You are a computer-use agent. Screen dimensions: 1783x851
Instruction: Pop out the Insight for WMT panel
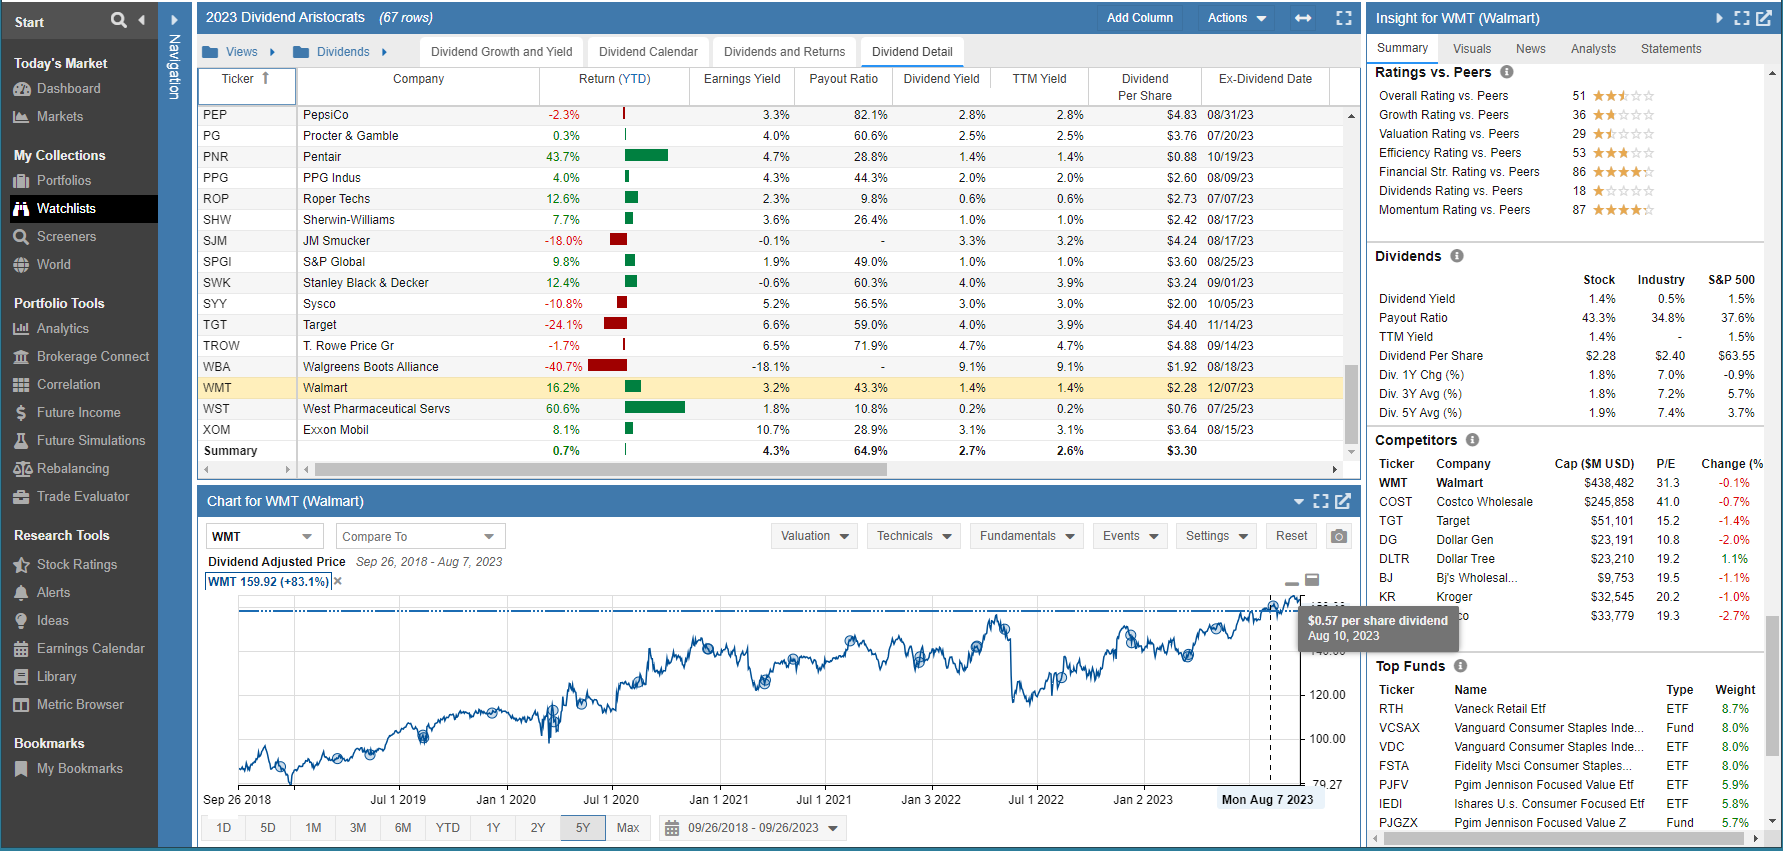coord(1763,18)
